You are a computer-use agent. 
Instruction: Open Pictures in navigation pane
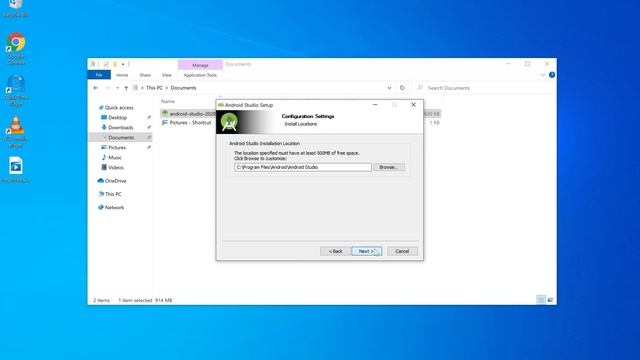point(117,147)
